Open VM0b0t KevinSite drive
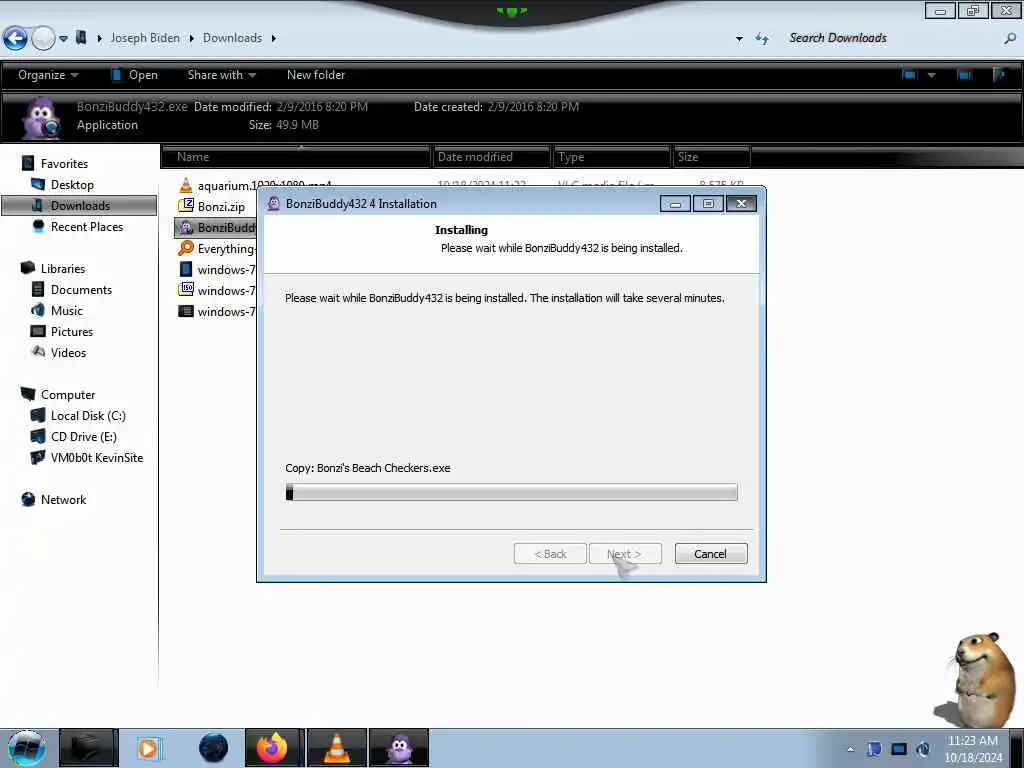This screenshot has height=768, width=1024. coord(97,457)
